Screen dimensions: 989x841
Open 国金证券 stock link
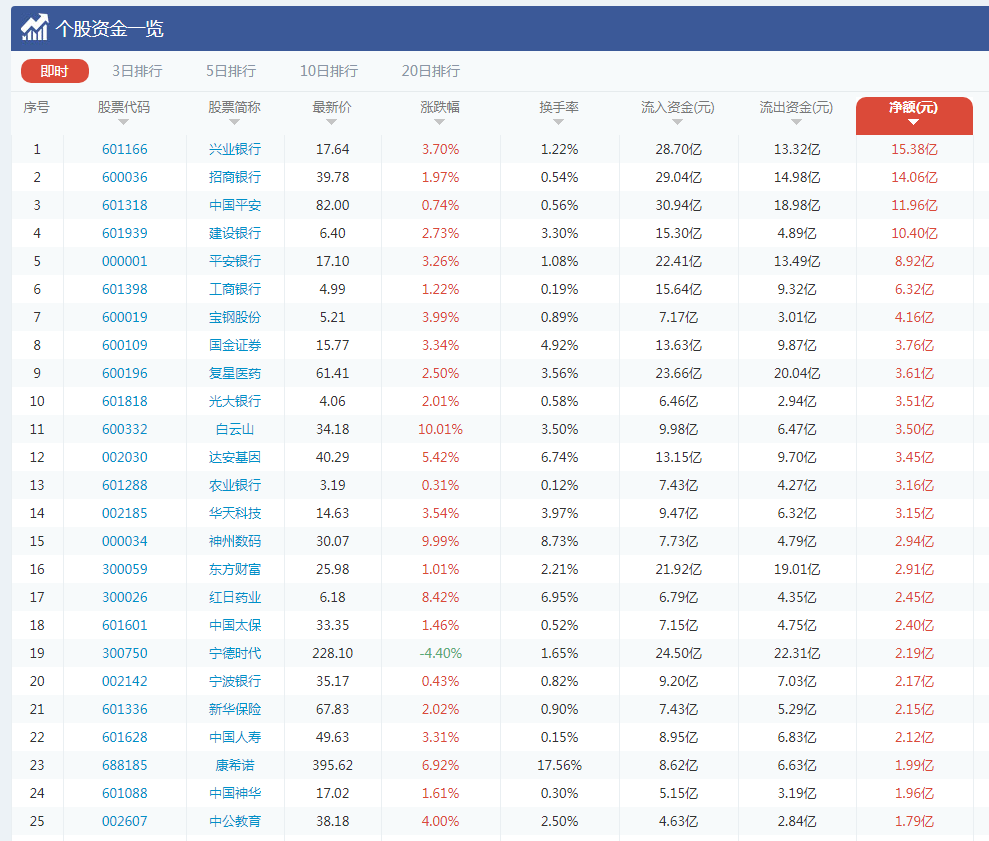pyautogui.click(x=235, y=345)
